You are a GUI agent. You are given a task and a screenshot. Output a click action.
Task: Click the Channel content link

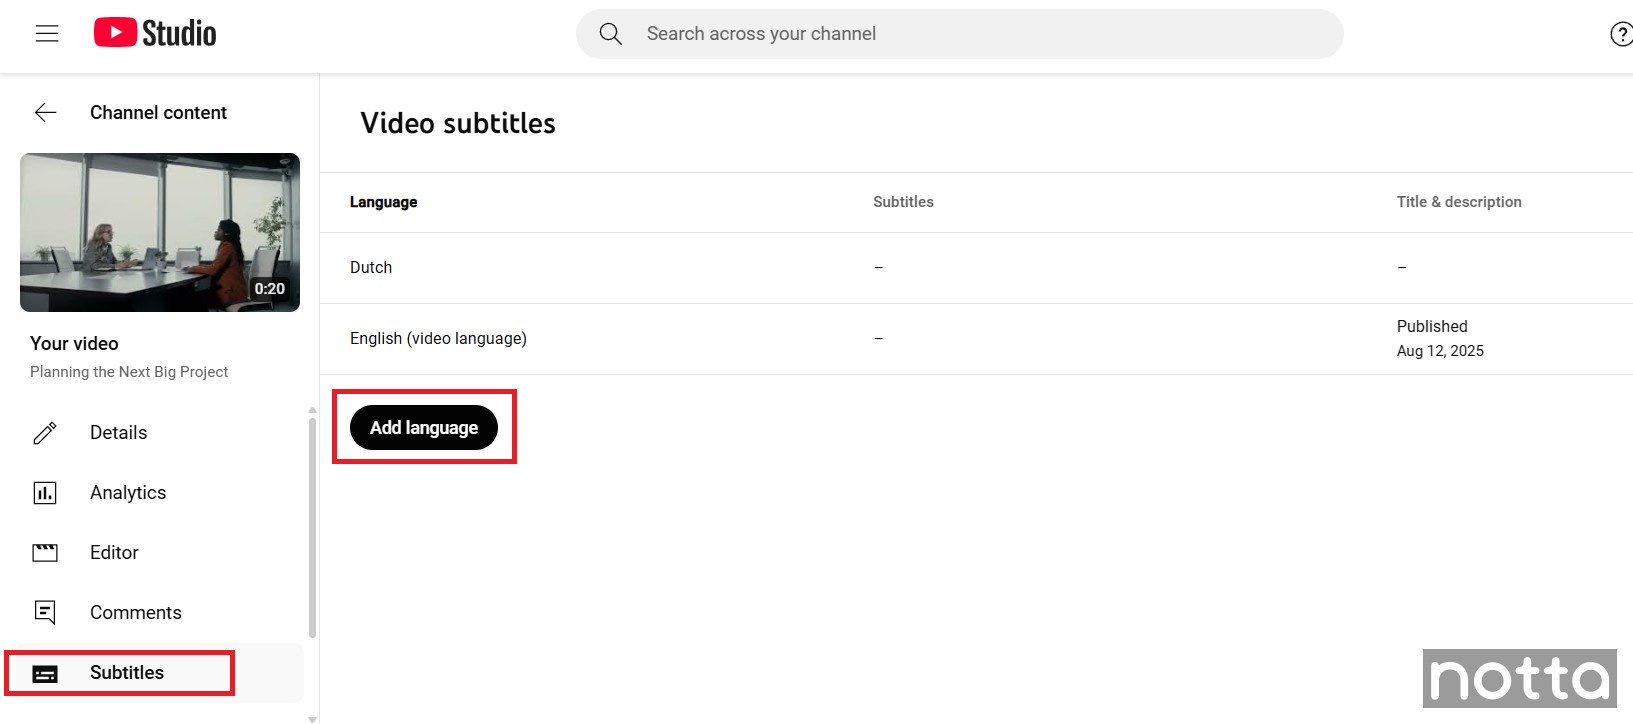tap(158, 113)
